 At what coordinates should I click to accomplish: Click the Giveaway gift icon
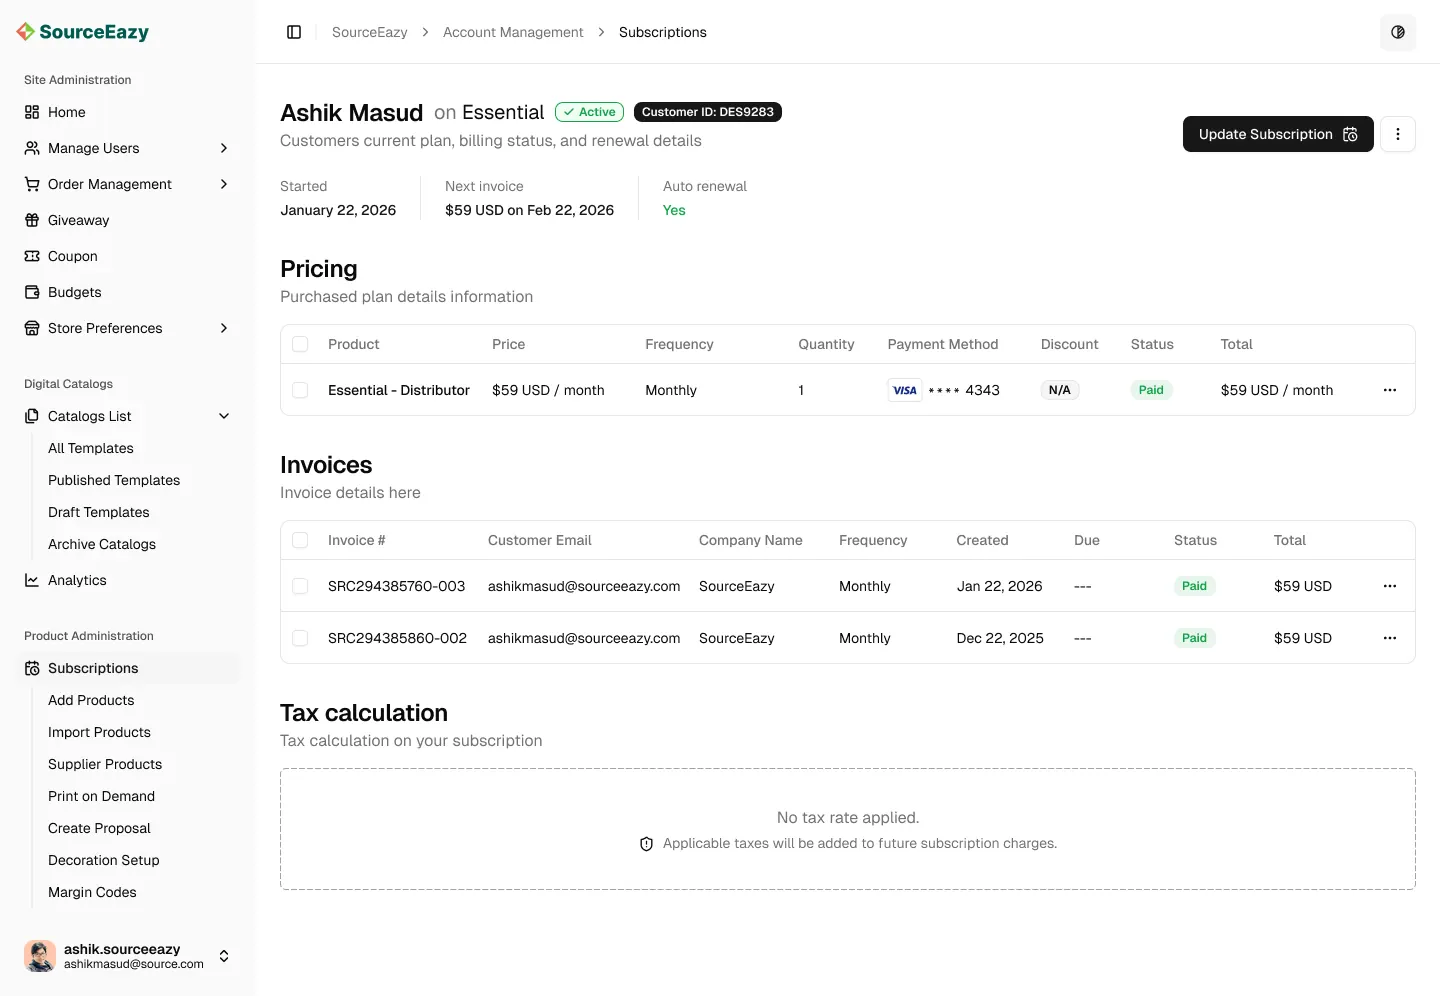point(32,220)
